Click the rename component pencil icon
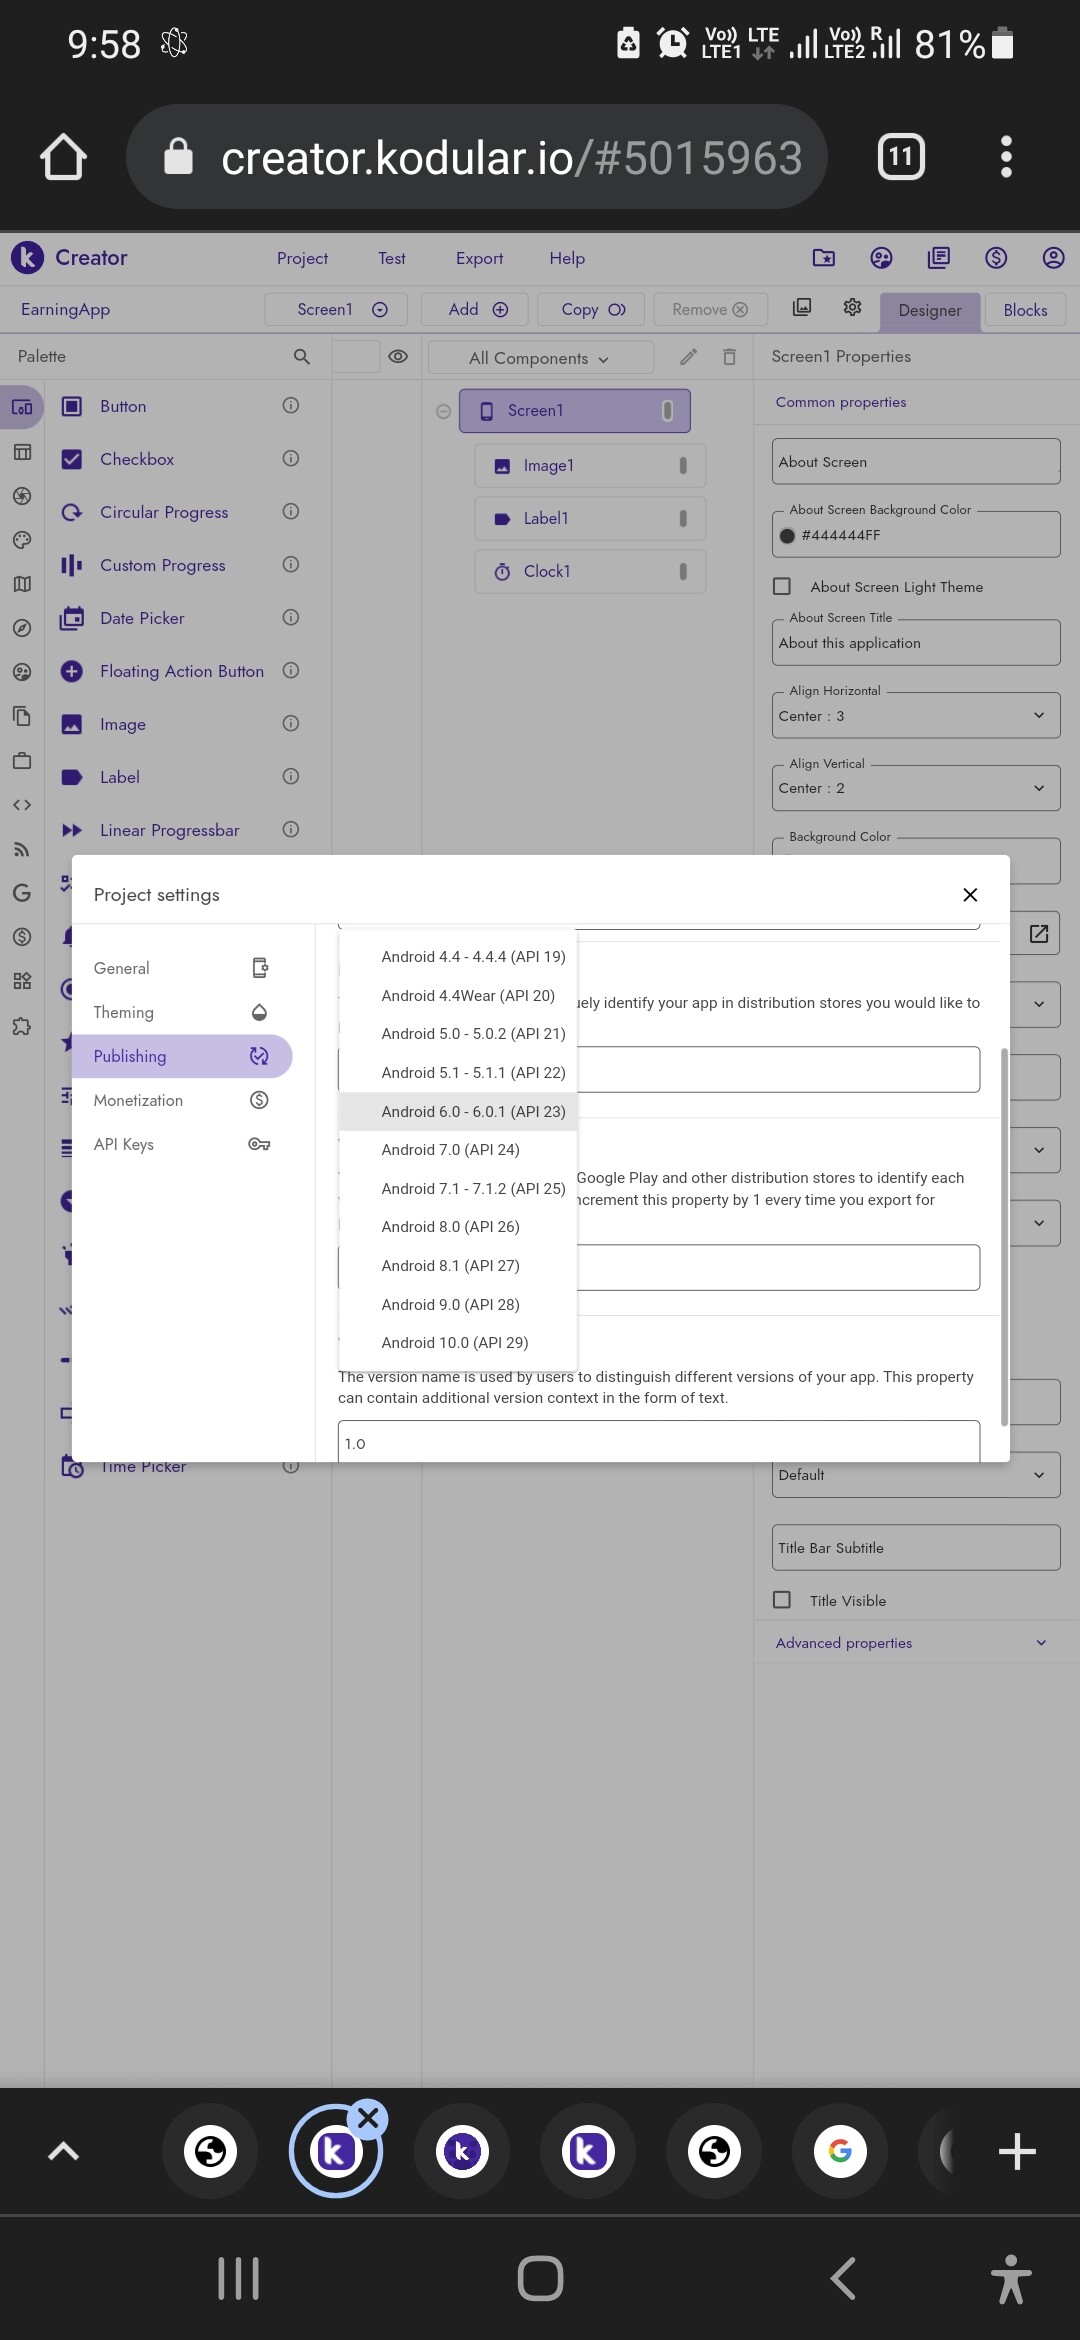1080x2340 pixels. click(x=688, y=357)
